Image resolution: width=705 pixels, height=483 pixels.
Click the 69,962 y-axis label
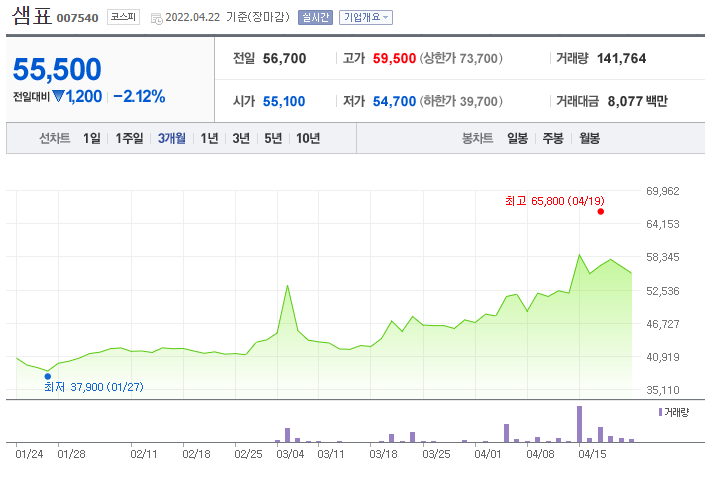pyautogui.click(x=663, y=191)
